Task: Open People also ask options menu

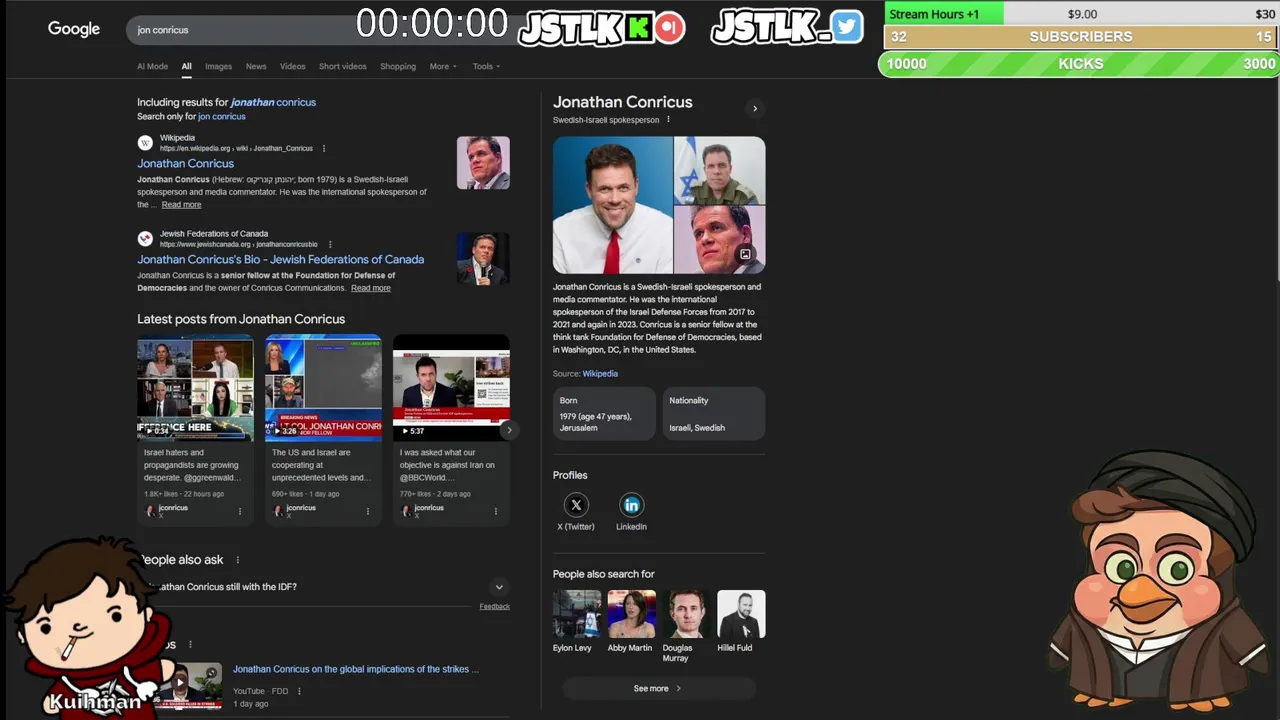Action: (238, 560)
